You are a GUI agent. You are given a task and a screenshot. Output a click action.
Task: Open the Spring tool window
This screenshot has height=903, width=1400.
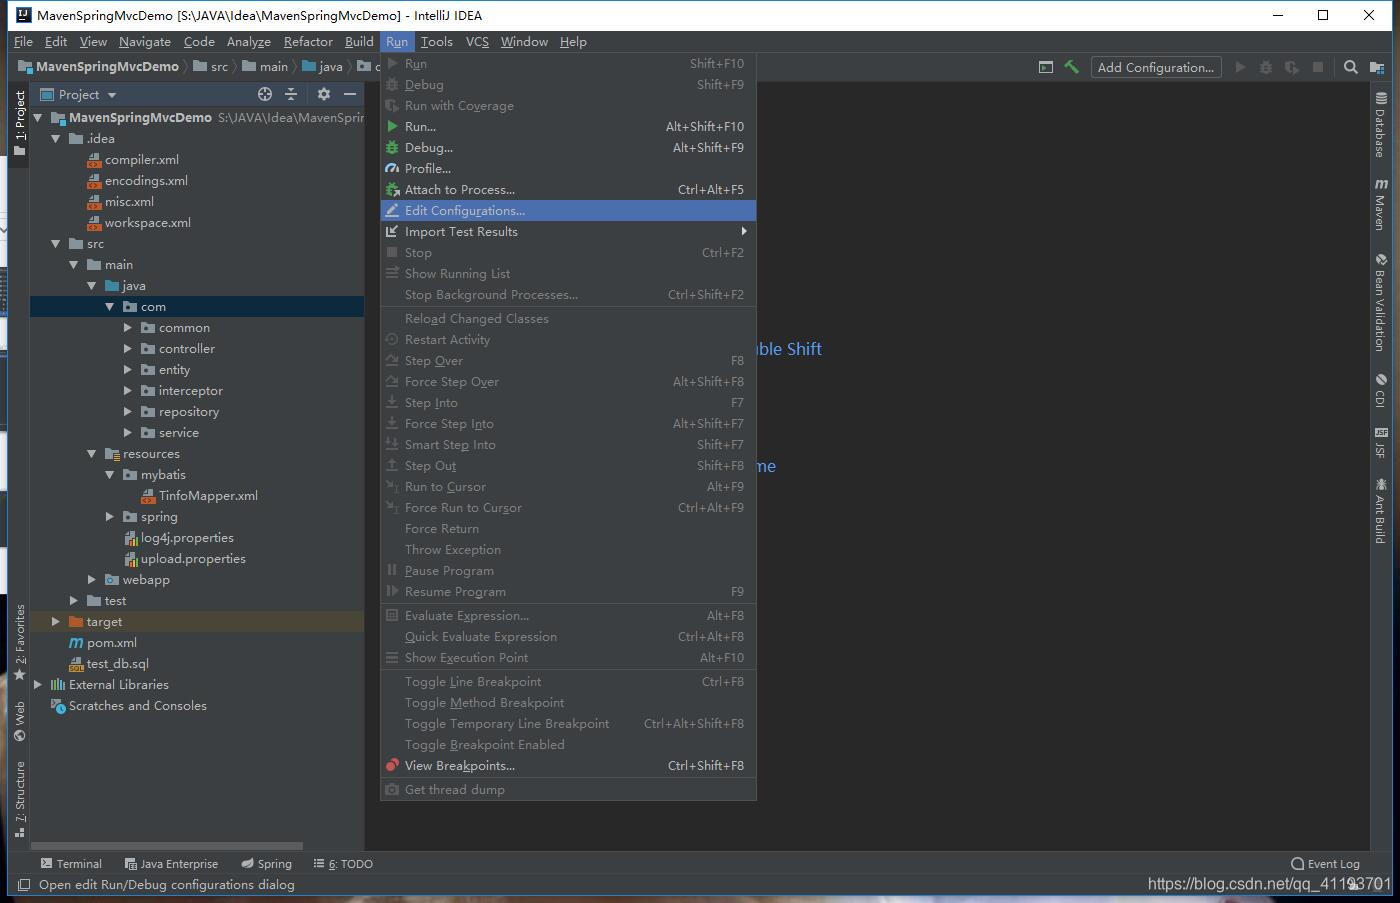267,864
